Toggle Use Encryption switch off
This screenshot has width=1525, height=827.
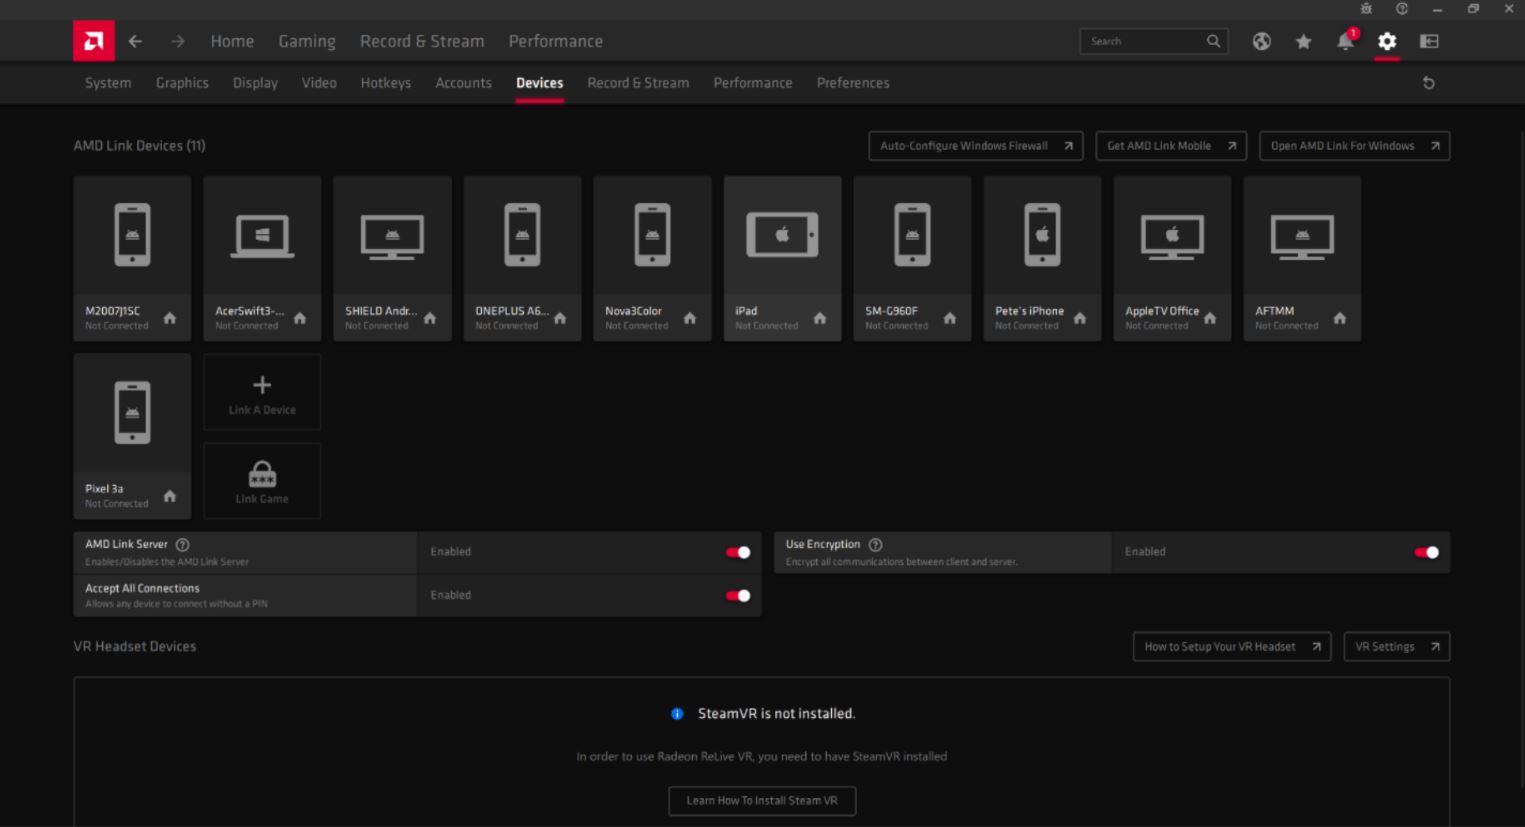pos(1427,552)
